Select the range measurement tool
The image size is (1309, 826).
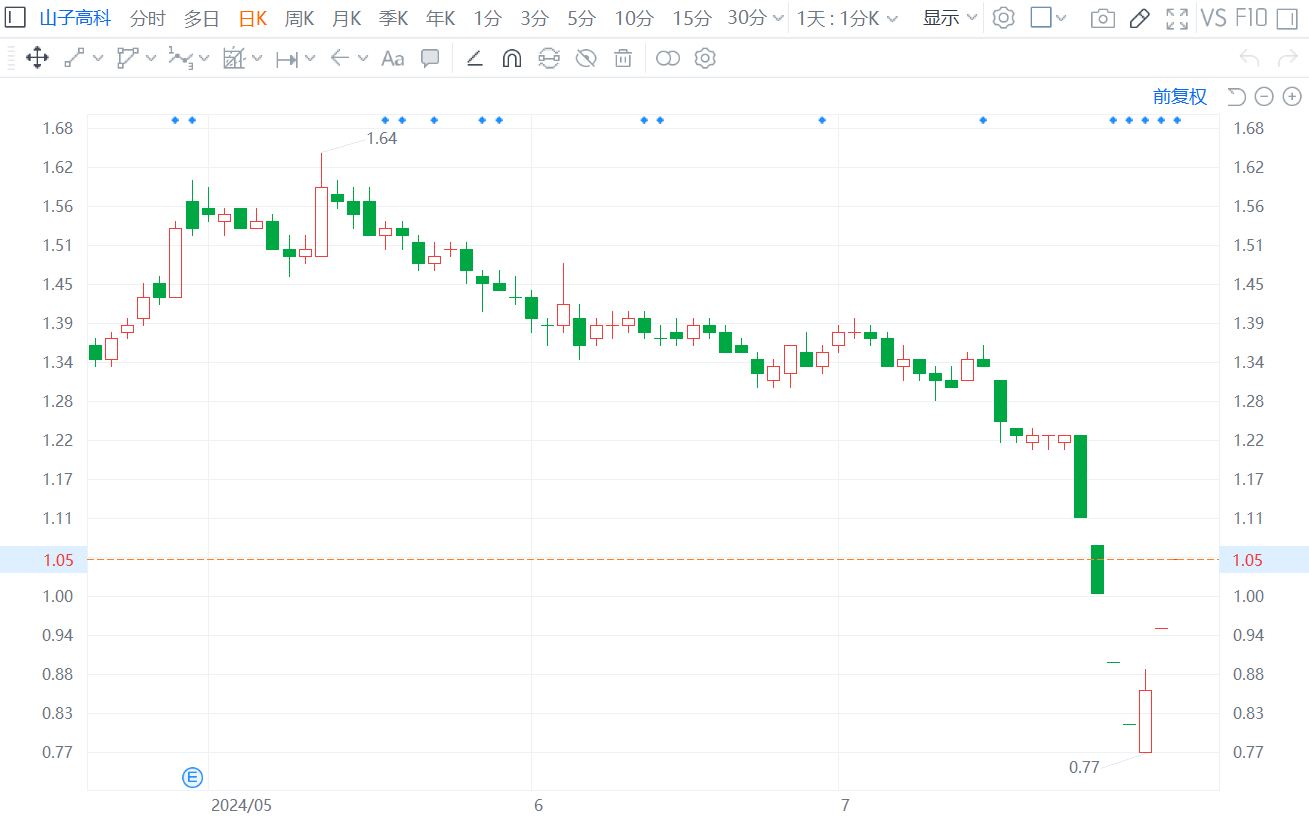tap(287, 58)
